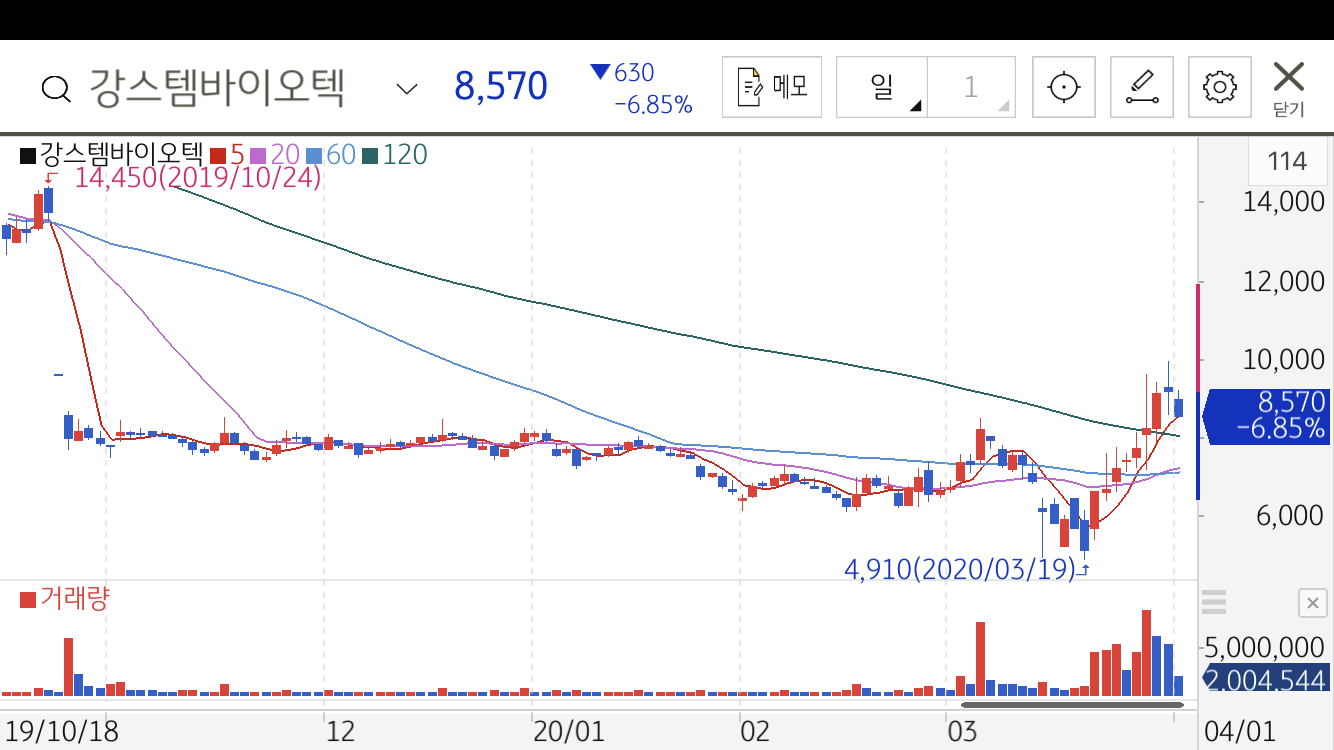Toggle the purple 20-day moving average legend
The width and height of the screenshot is (1334, 750).
(274, 155)
